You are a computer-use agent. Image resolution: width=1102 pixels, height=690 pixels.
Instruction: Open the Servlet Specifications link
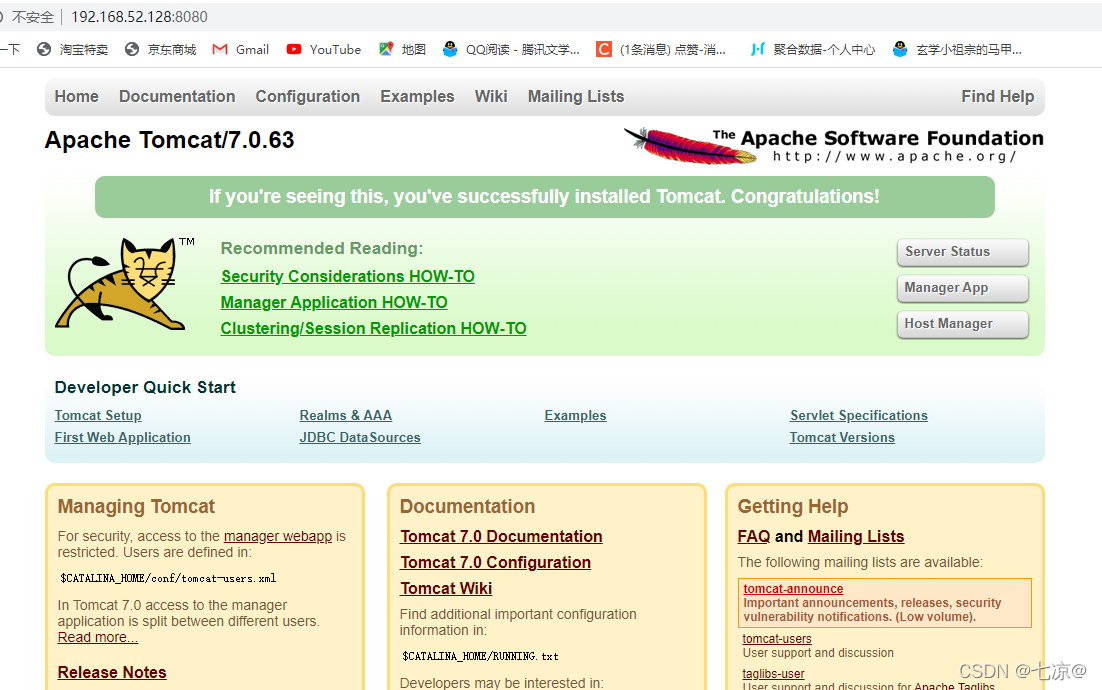click(x=859, y=415)
